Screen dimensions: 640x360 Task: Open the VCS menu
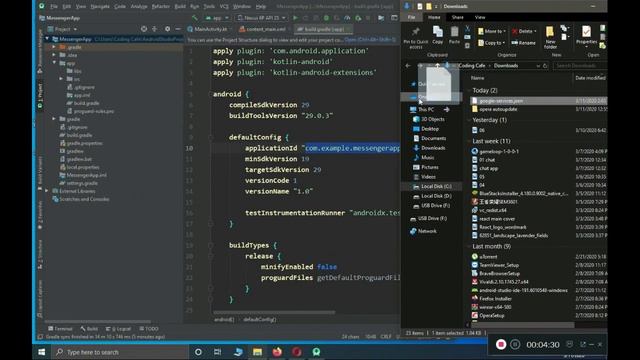click(224, 7)
